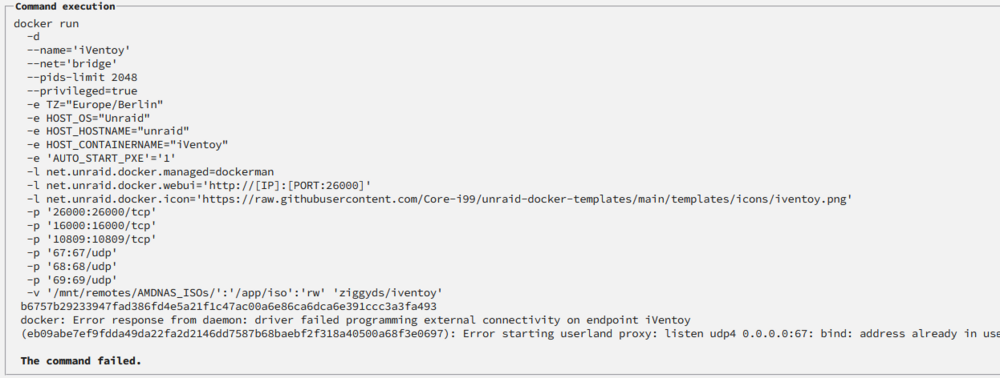Click the --net='bridge' option line
Viewport: 1000px width, 378px height.
72,64
